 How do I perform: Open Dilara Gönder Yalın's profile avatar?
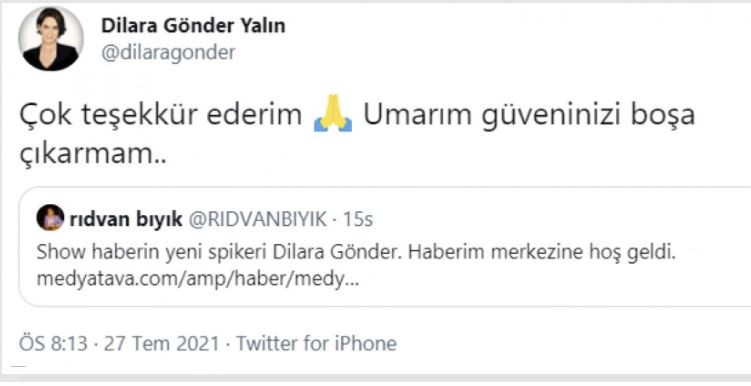(51, 39)
